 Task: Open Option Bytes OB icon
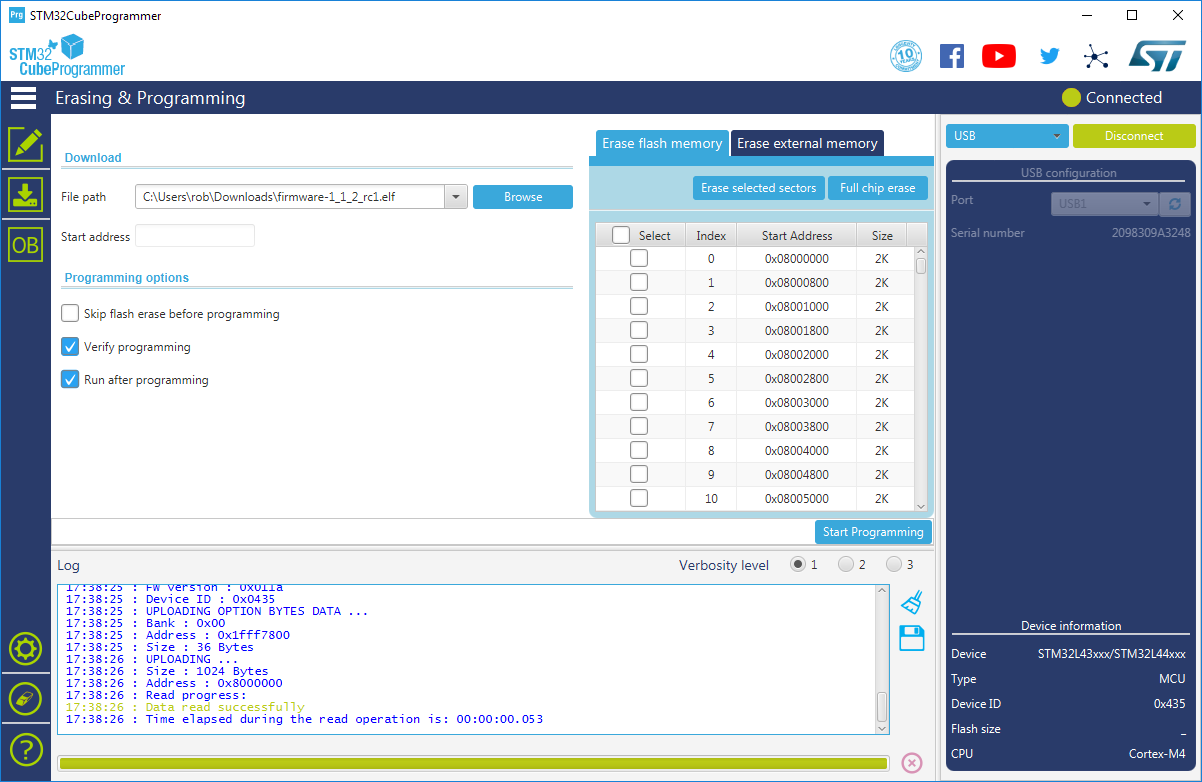[x=25, y=245]
